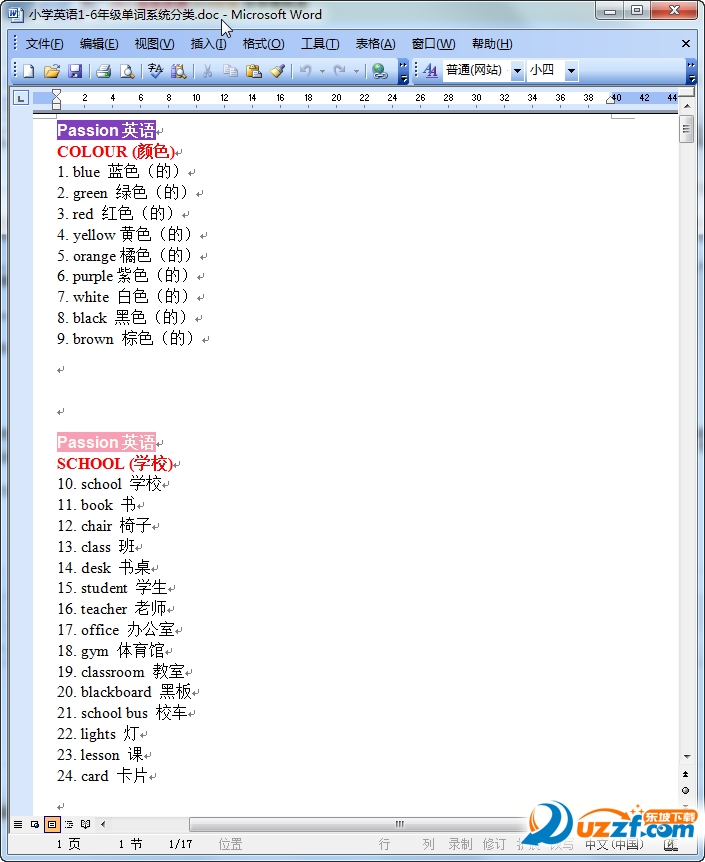Open the 文件(F) menu
This screenshot has width=705, height=862.
coord(45,44)
